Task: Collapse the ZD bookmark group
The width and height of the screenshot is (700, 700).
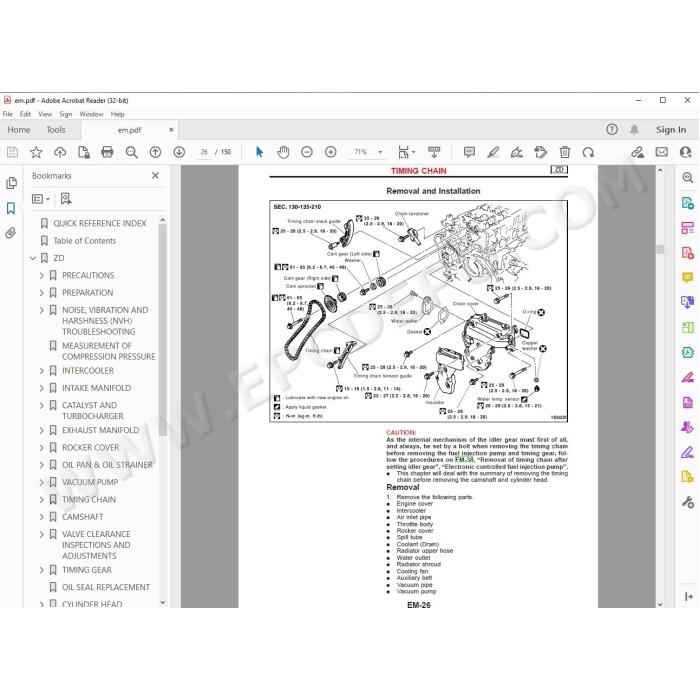Action: pyautogui.click(x=33, y=258)
